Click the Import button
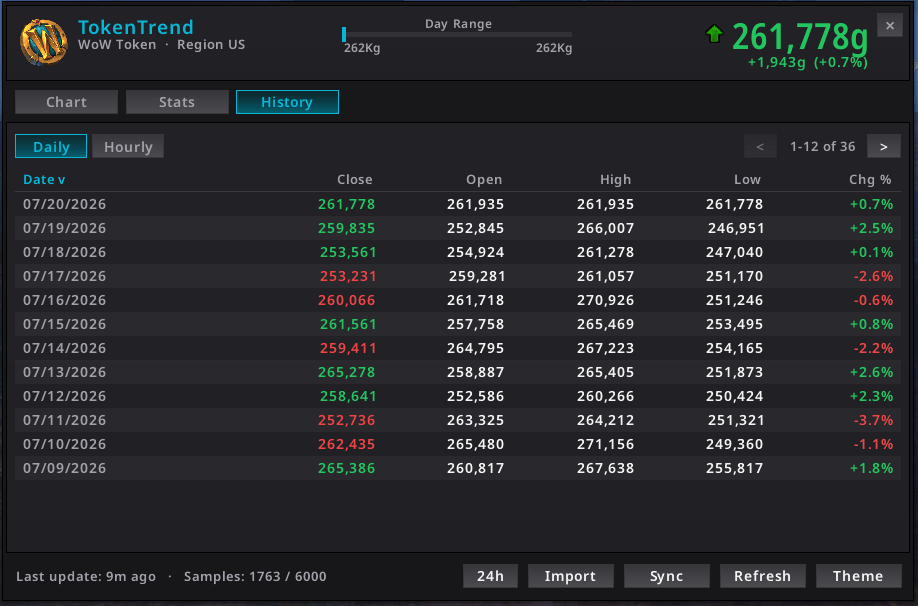 [571, 576]
